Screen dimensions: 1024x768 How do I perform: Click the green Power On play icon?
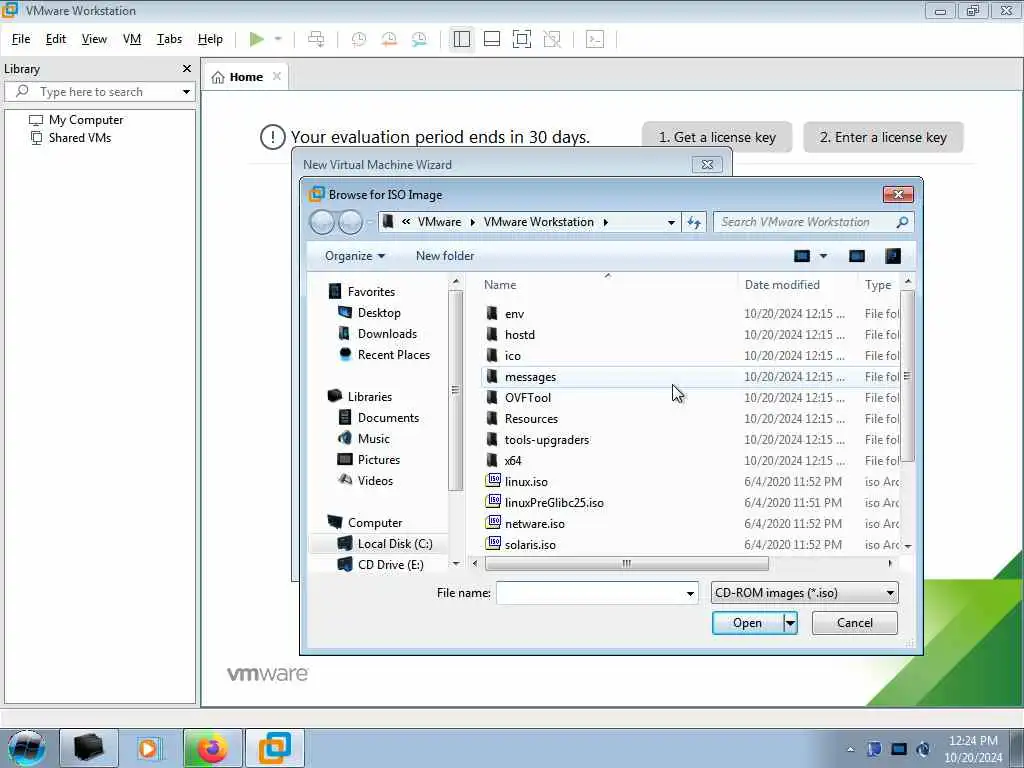[257, 39]
